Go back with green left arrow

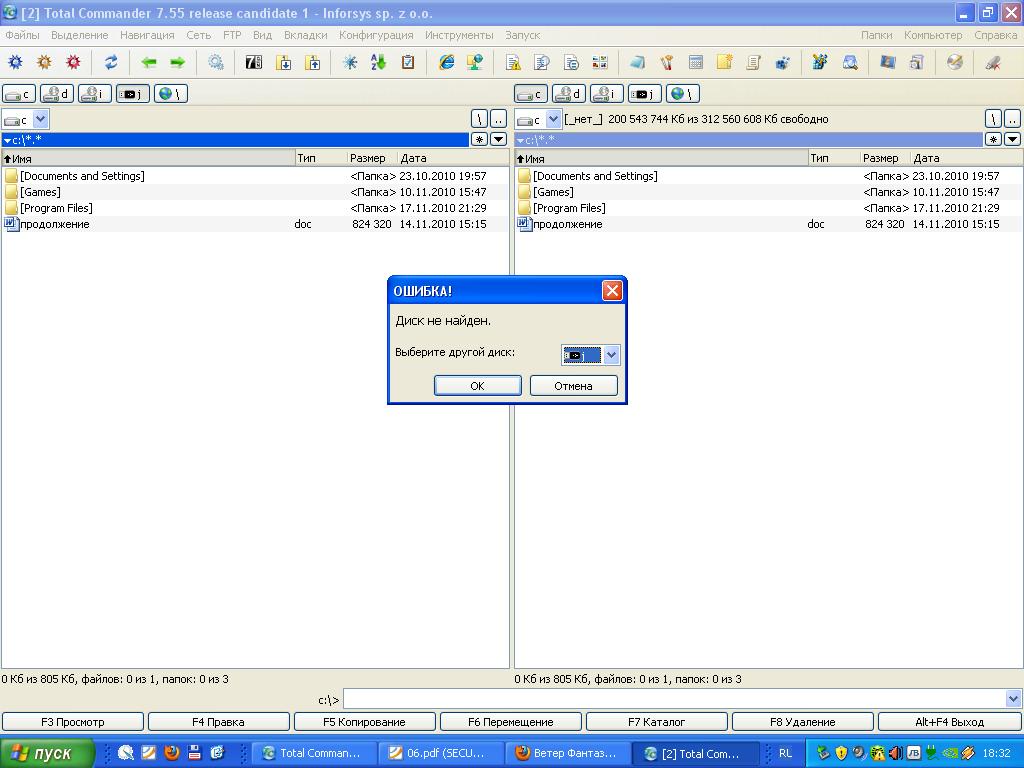click(149, 63)
